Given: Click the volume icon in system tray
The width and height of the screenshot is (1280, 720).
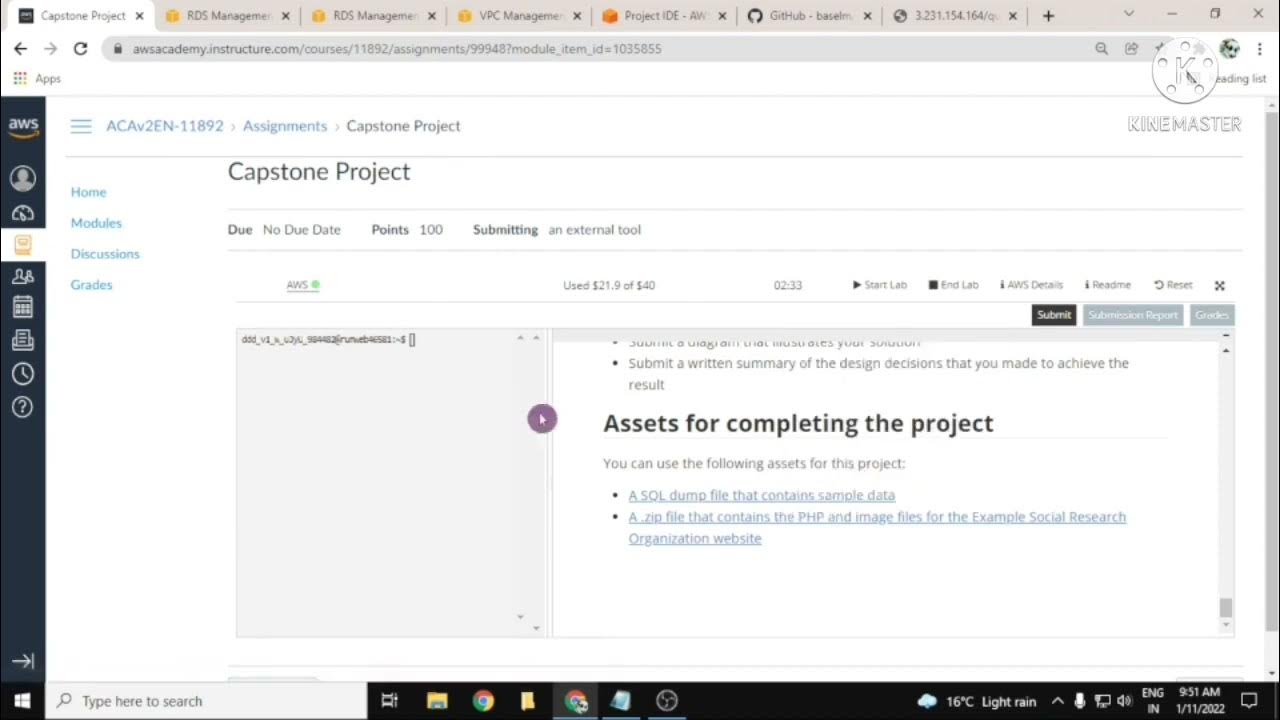Looking at the screenshot, I should click(1124, 701).
